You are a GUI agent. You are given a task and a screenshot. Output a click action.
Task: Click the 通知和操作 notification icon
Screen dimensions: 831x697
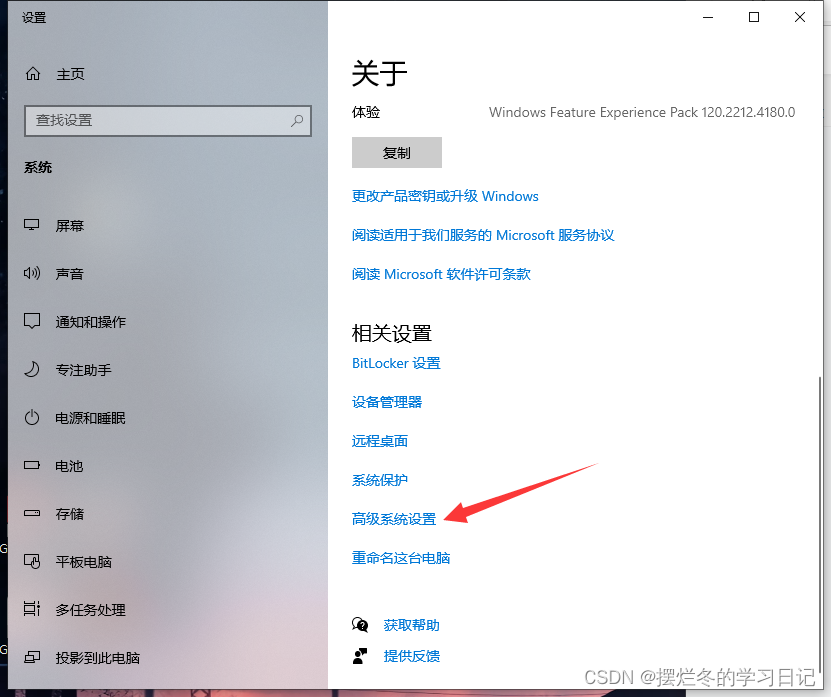[32, 321]
